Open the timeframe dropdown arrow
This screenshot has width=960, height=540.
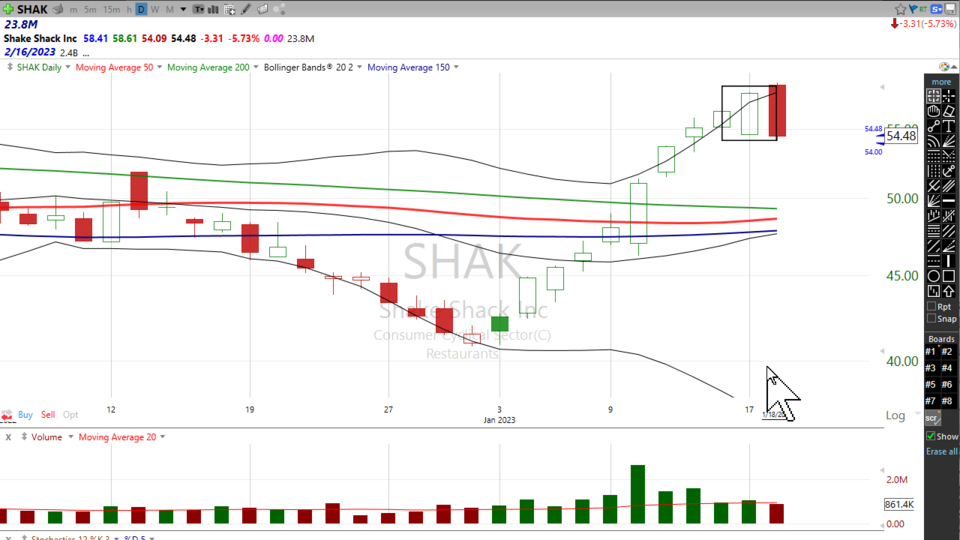[183, 9]
